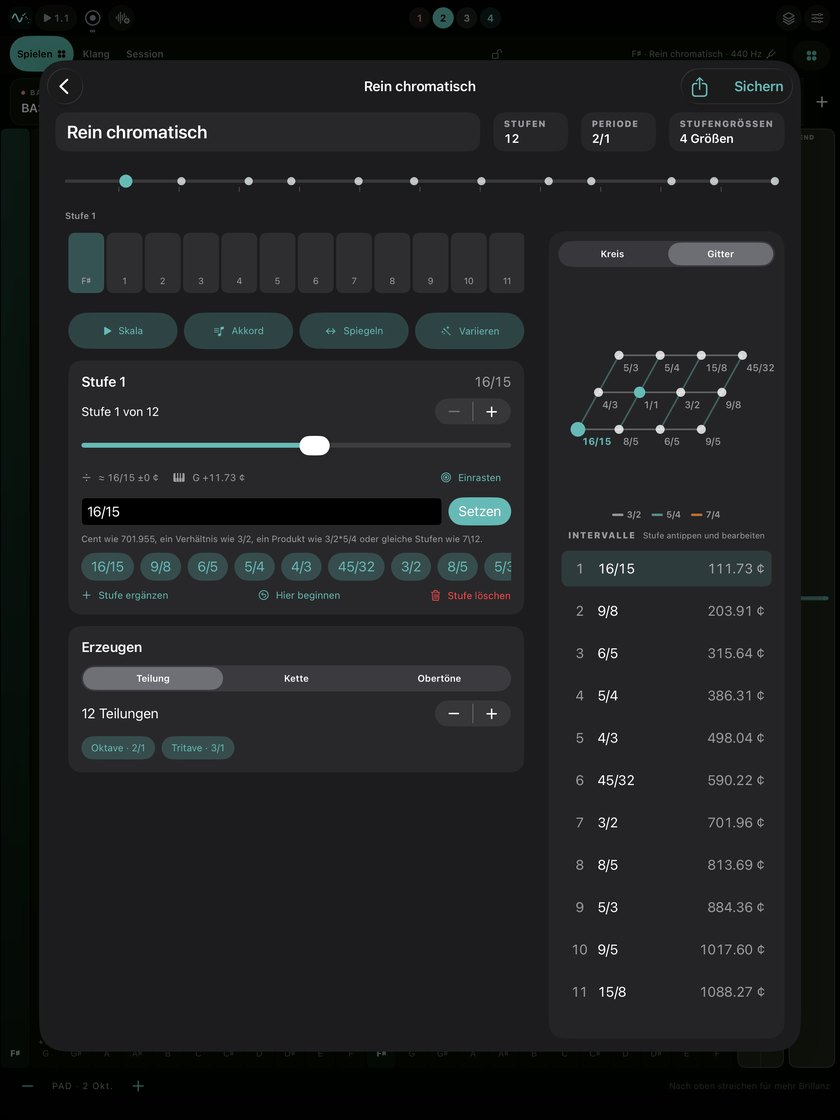Decrease the 12 Teilungen count
The image size is (840, 1120).
[454, 714]
